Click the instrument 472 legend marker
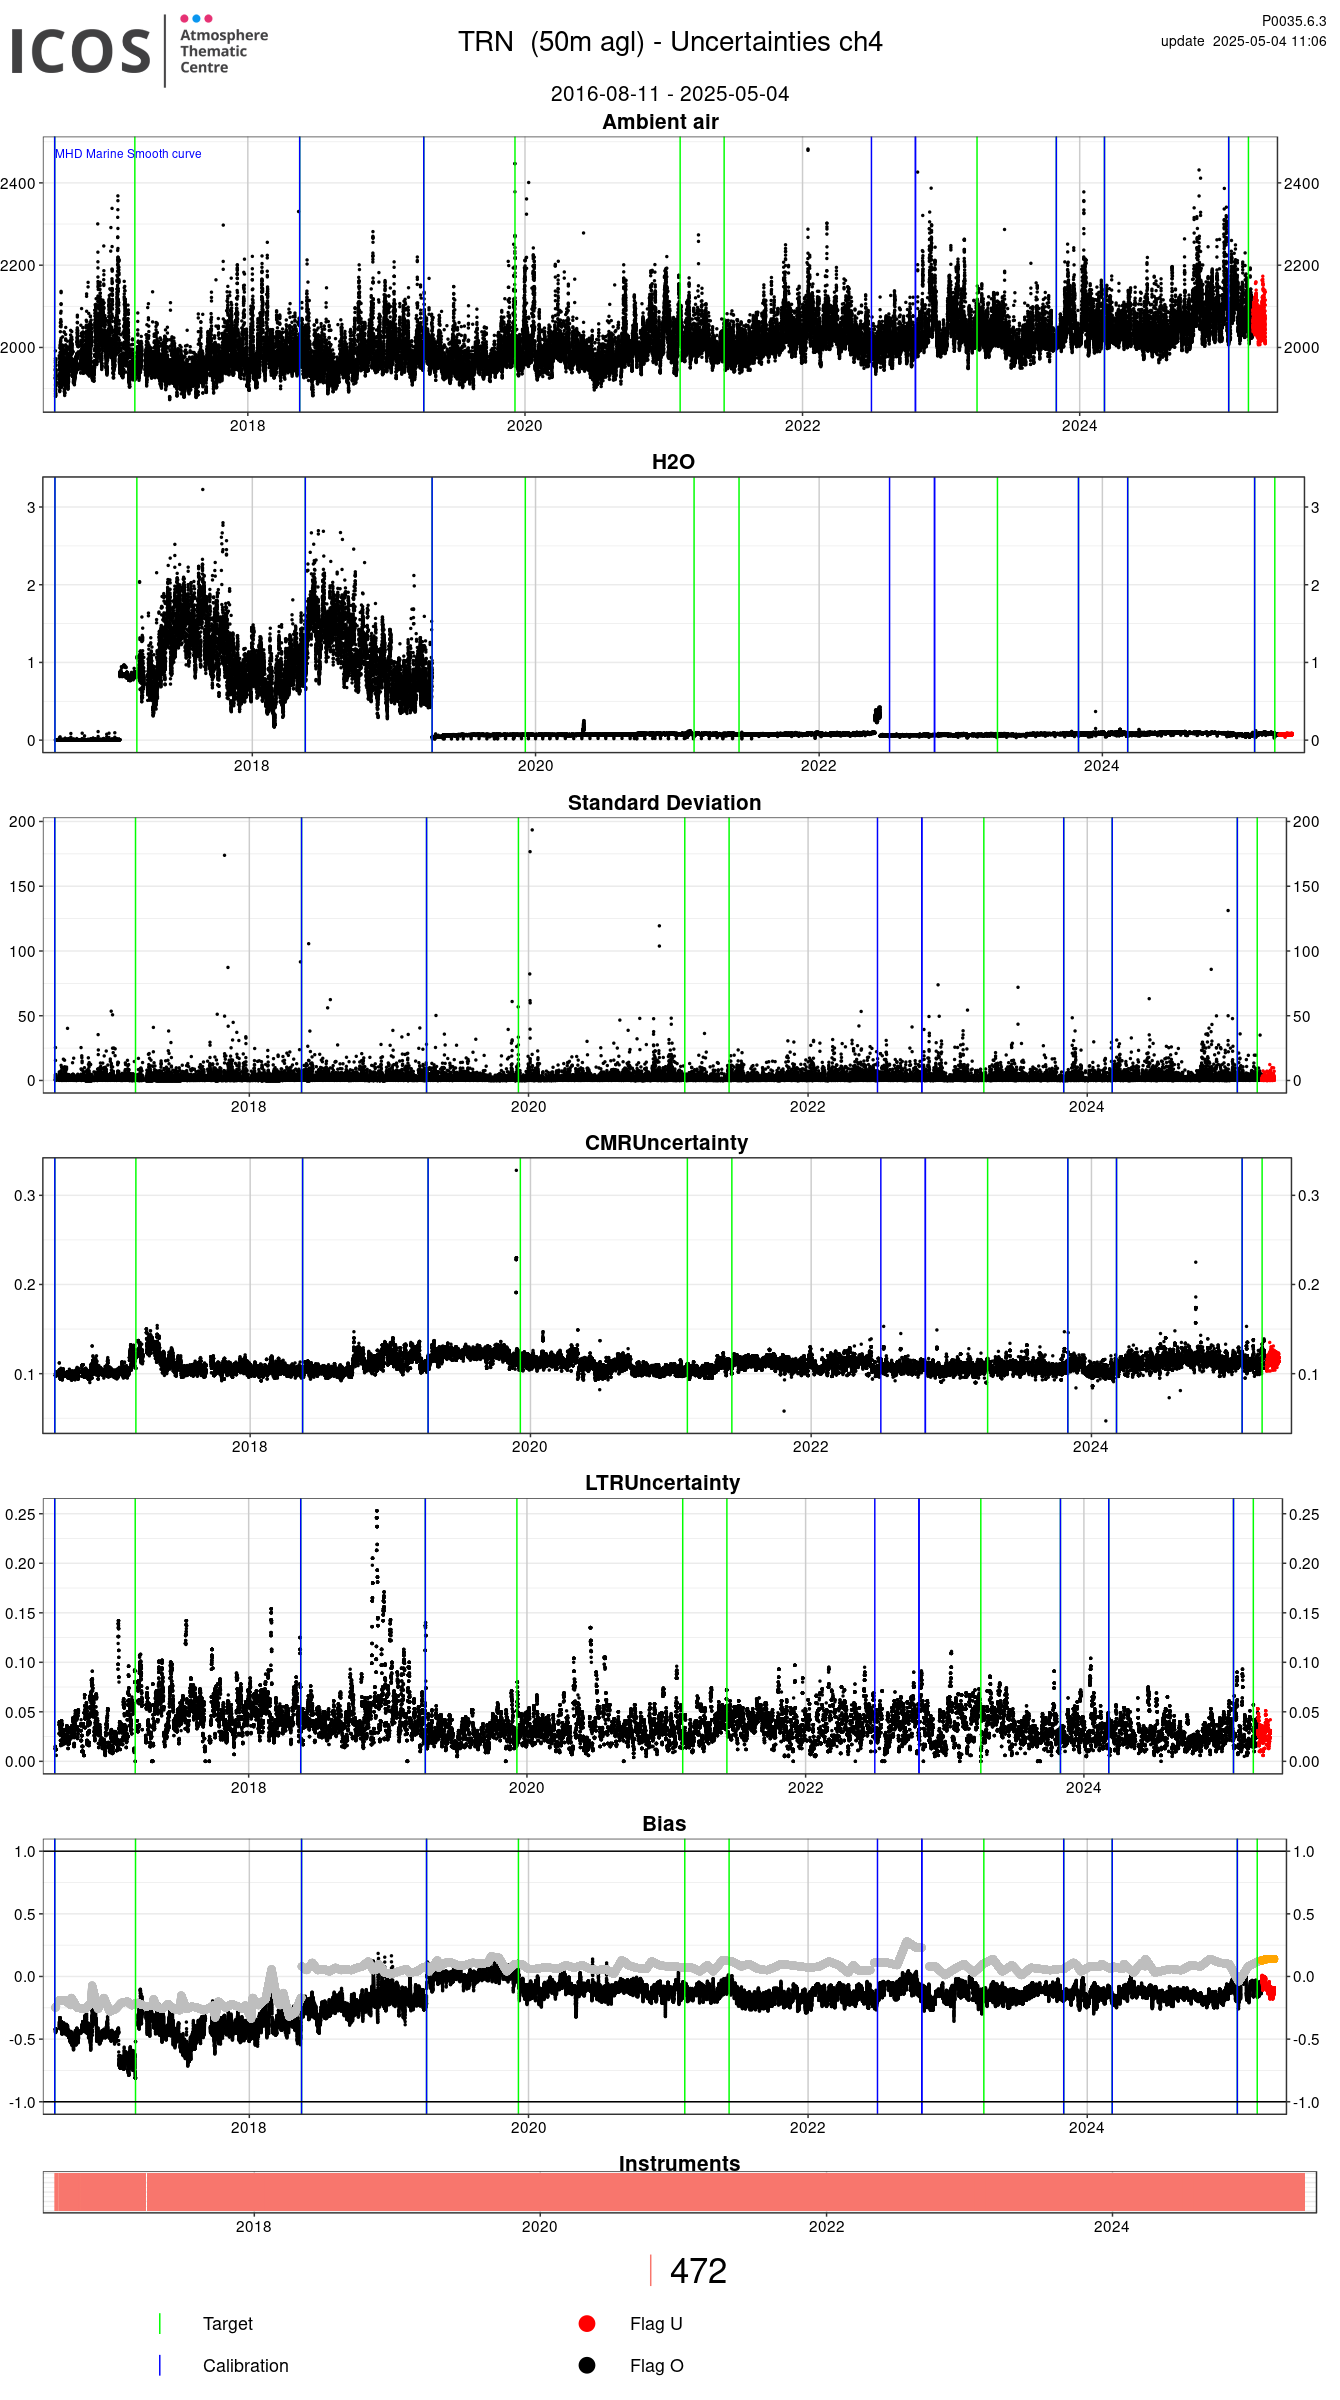The image size is (1340, 2400). tap(651, 2270)
